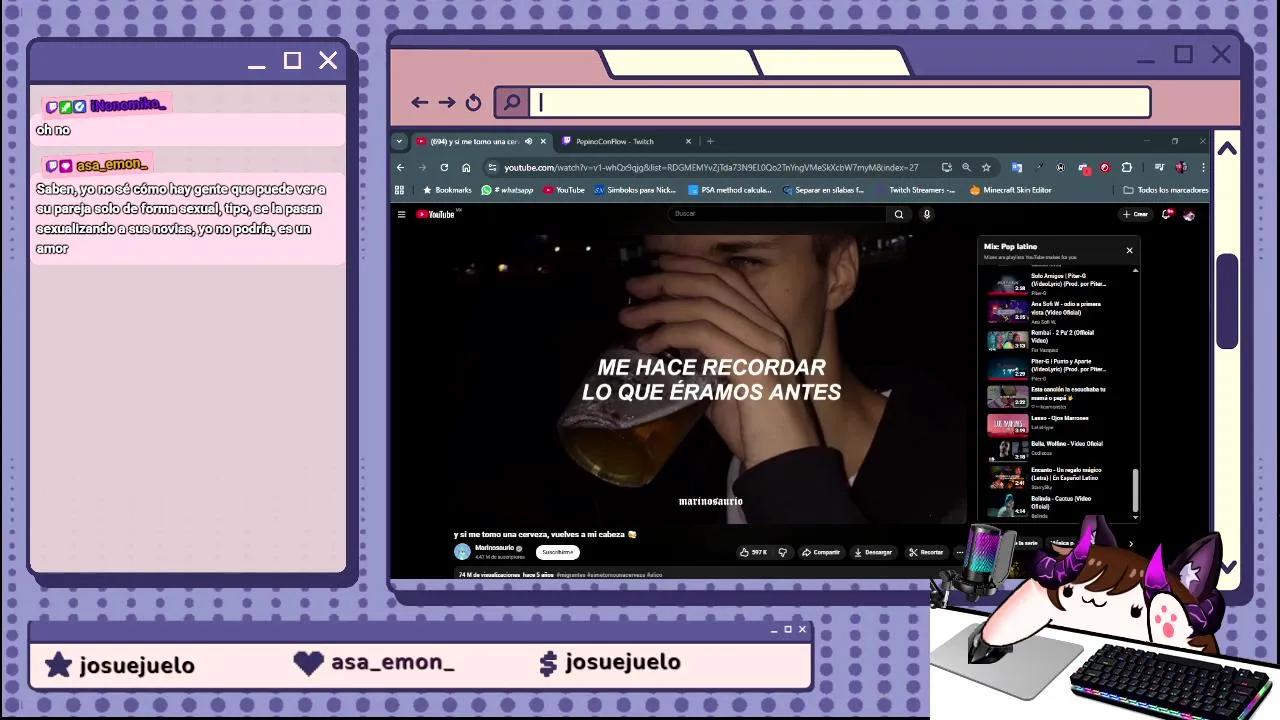Open the Minecraft Skin Editor bookmark

[1010, 190]
